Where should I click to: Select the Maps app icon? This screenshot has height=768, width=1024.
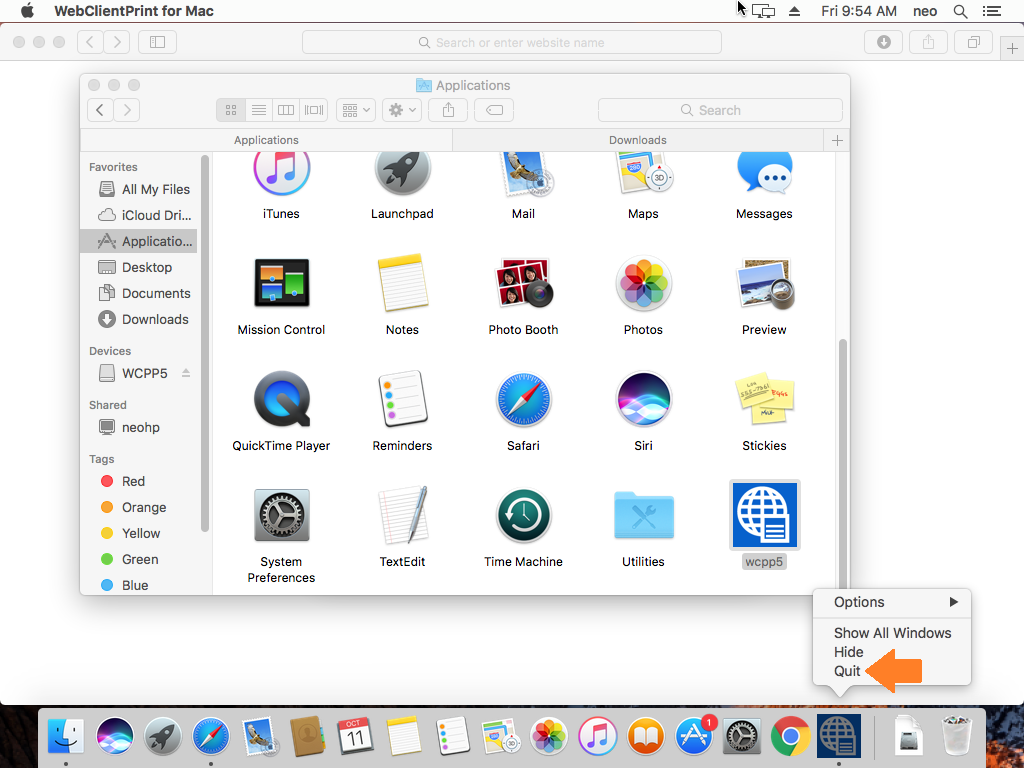click(643, 172)
